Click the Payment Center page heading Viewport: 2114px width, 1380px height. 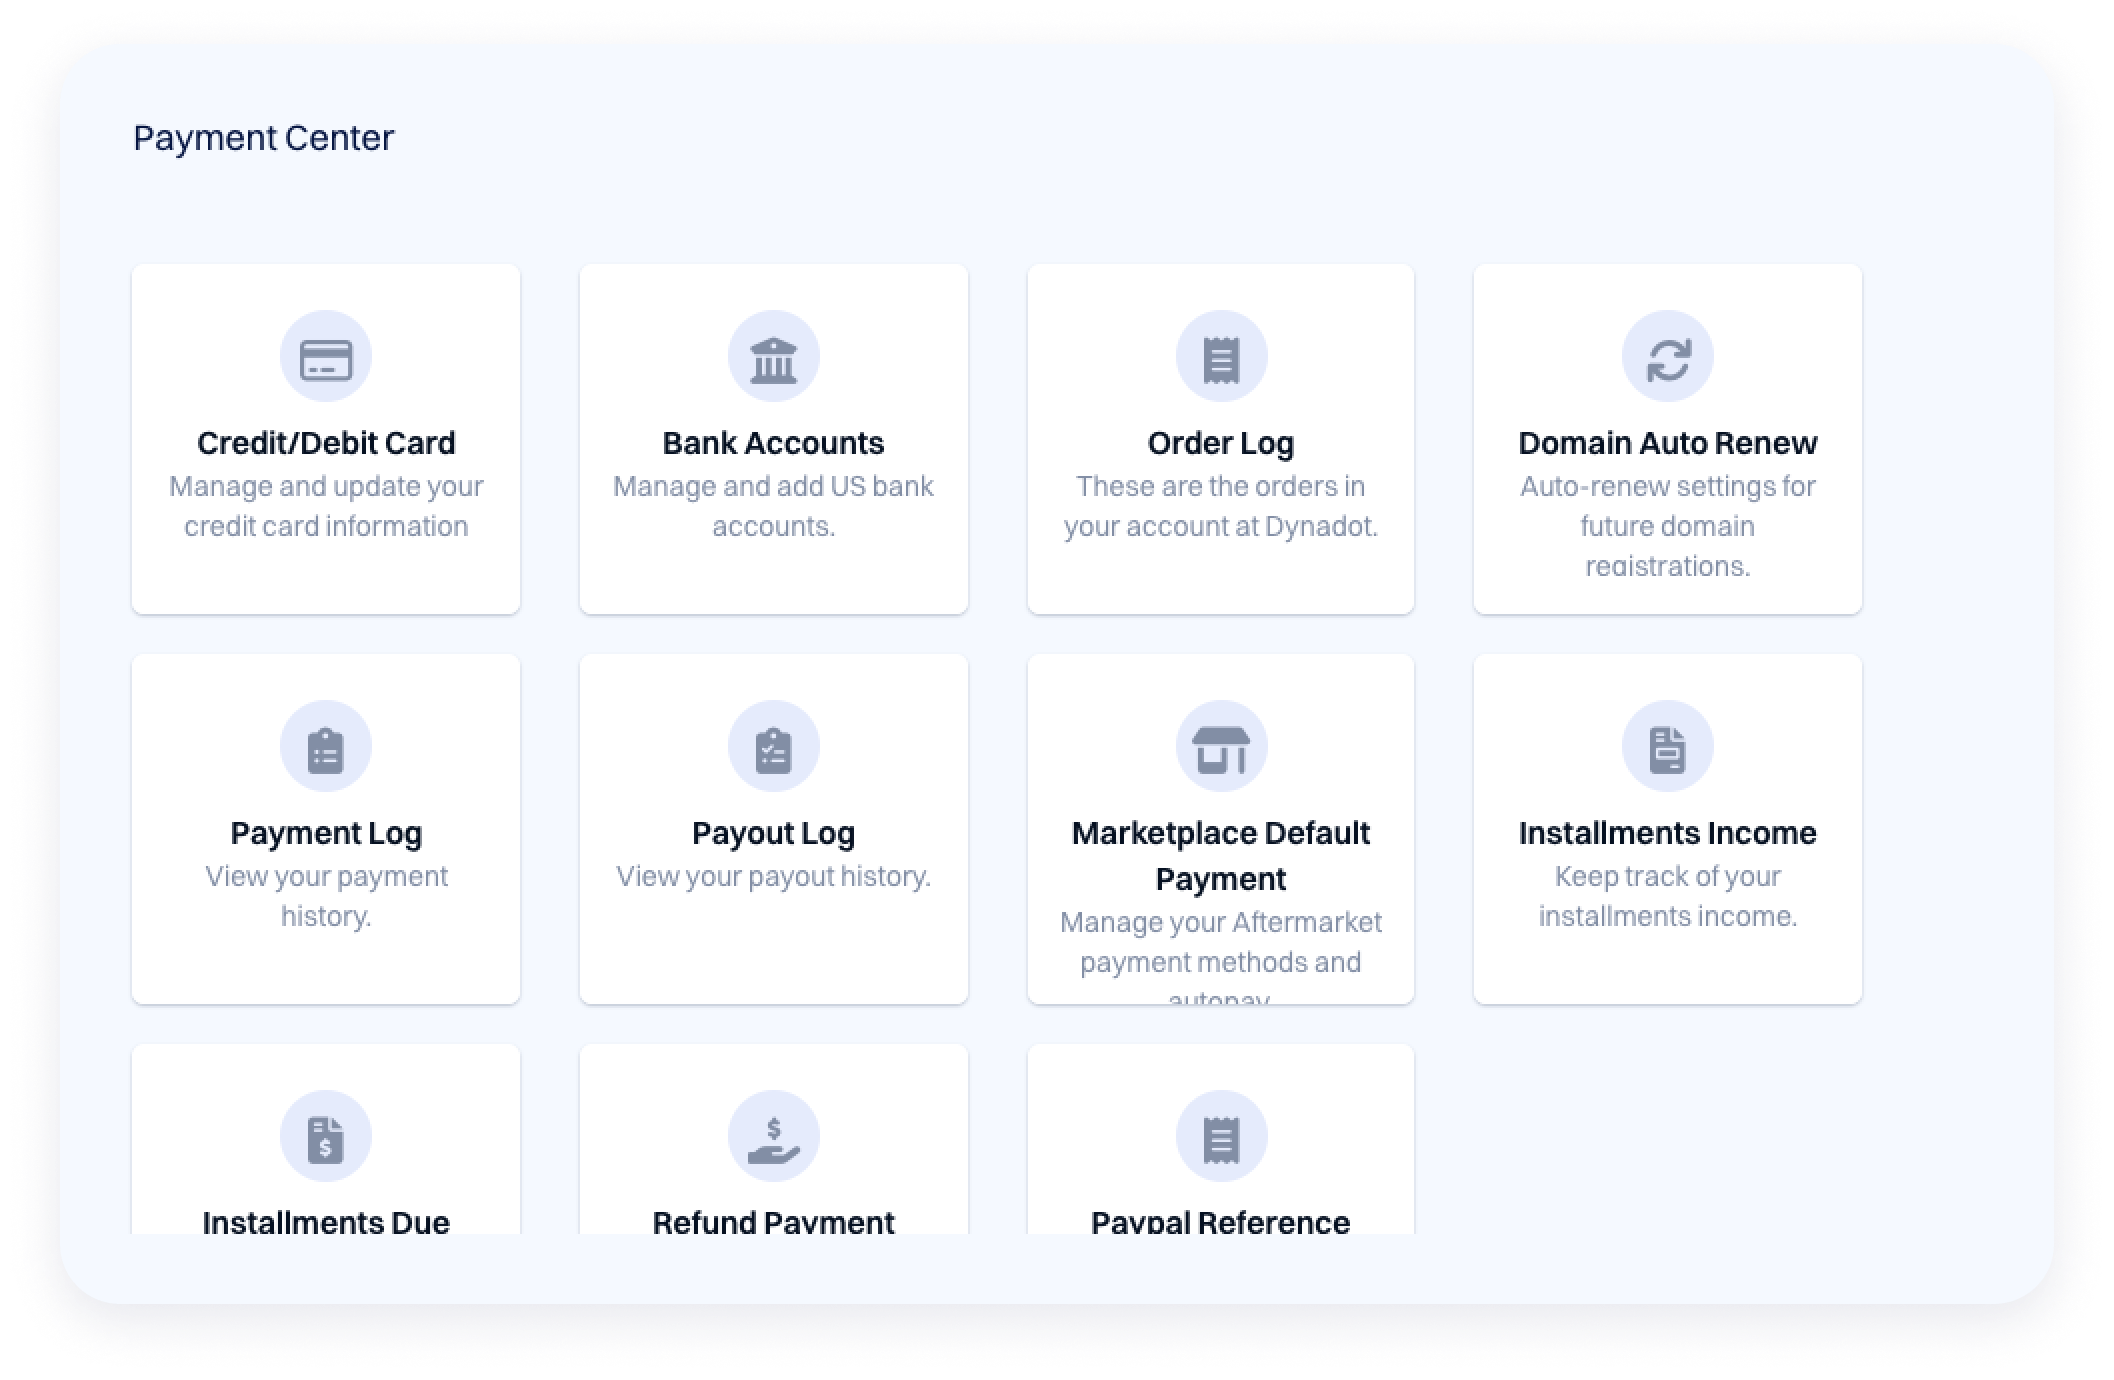[263, 138]
